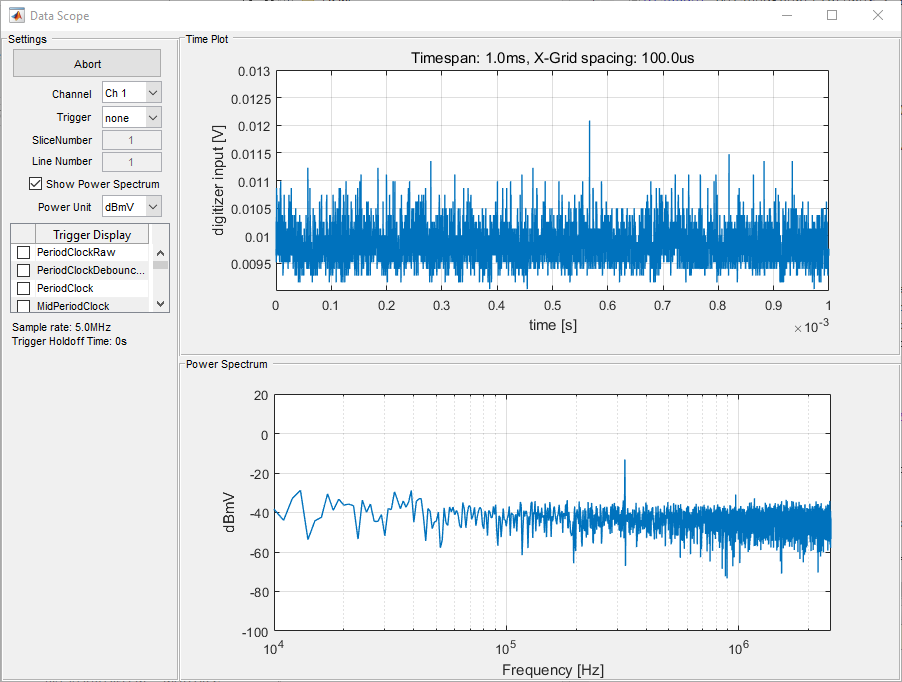Check the PeriodClock trigger checkbox
The image size is (902, 682).
[x=24, y=289]
